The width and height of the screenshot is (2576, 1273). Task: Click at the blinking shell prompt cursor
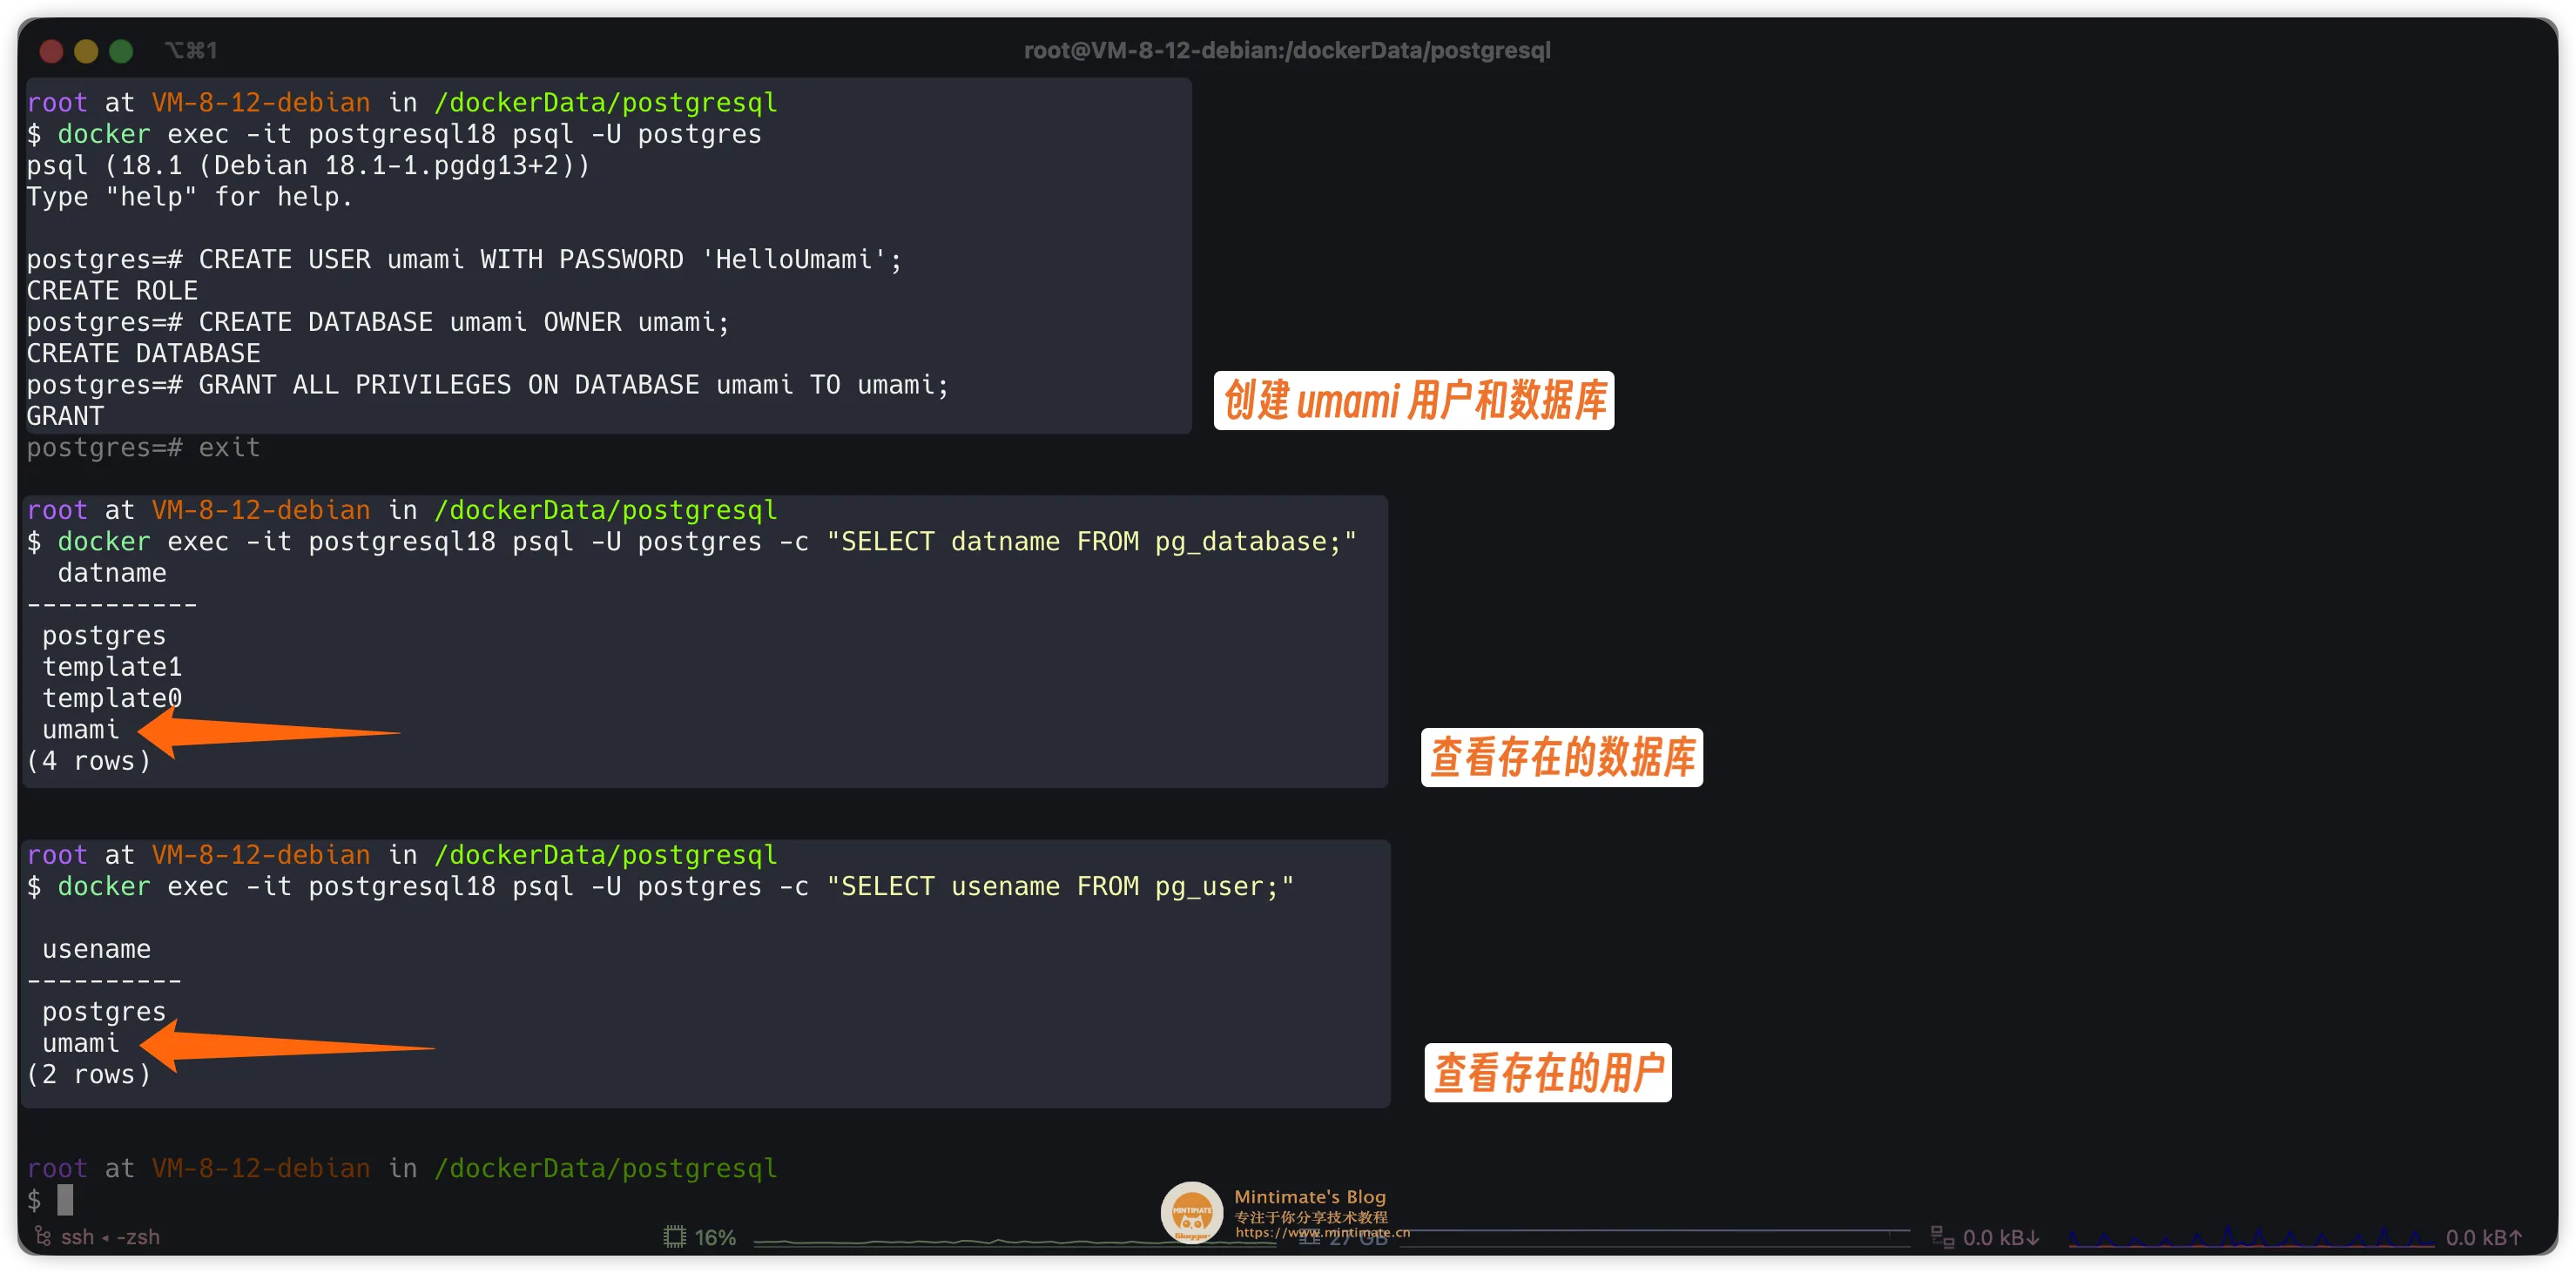(x=66, y=1199)
